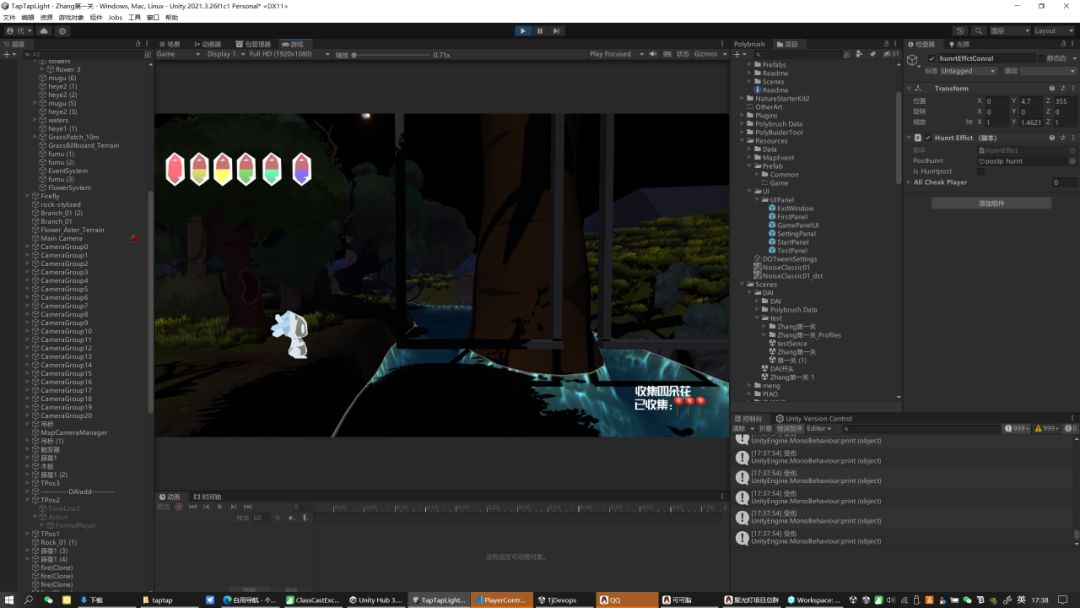Open the Jobs menu

coord(115,17)
